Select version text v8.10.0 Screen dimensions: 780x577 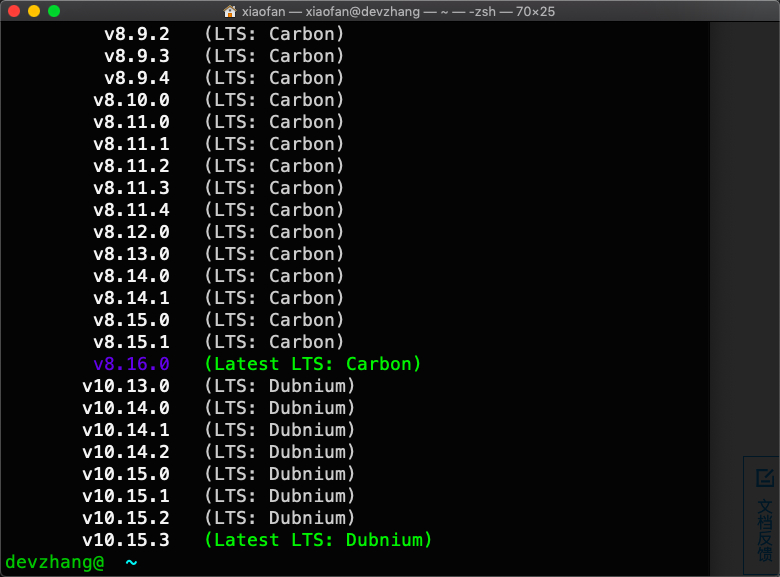tap(131, 100)
